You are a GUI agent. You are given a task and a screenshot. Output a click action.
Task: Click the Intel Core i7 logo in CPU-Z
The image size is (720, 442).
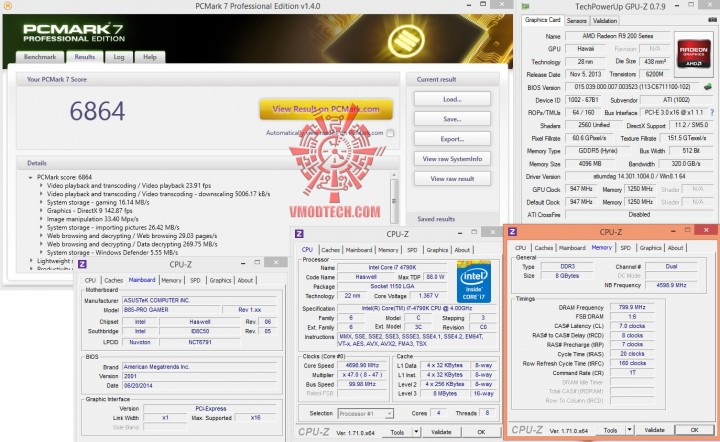(474, 282)
